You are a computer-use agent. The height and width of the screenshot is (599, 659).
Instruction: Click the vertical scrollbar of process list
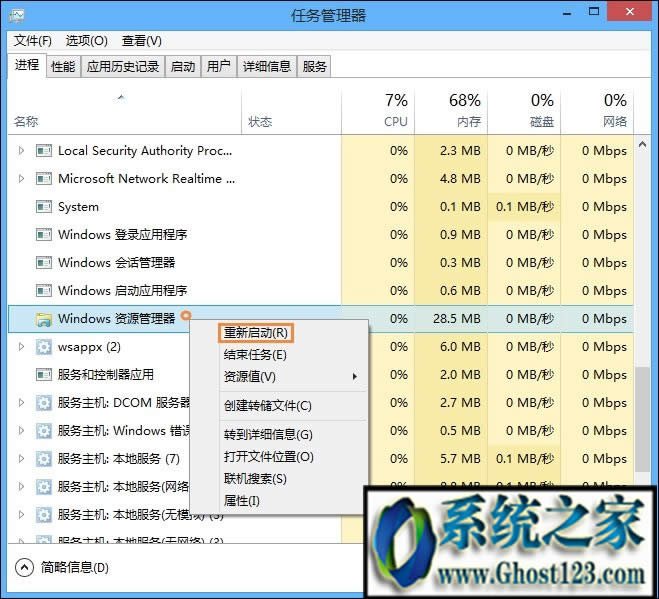pos(640,420)
